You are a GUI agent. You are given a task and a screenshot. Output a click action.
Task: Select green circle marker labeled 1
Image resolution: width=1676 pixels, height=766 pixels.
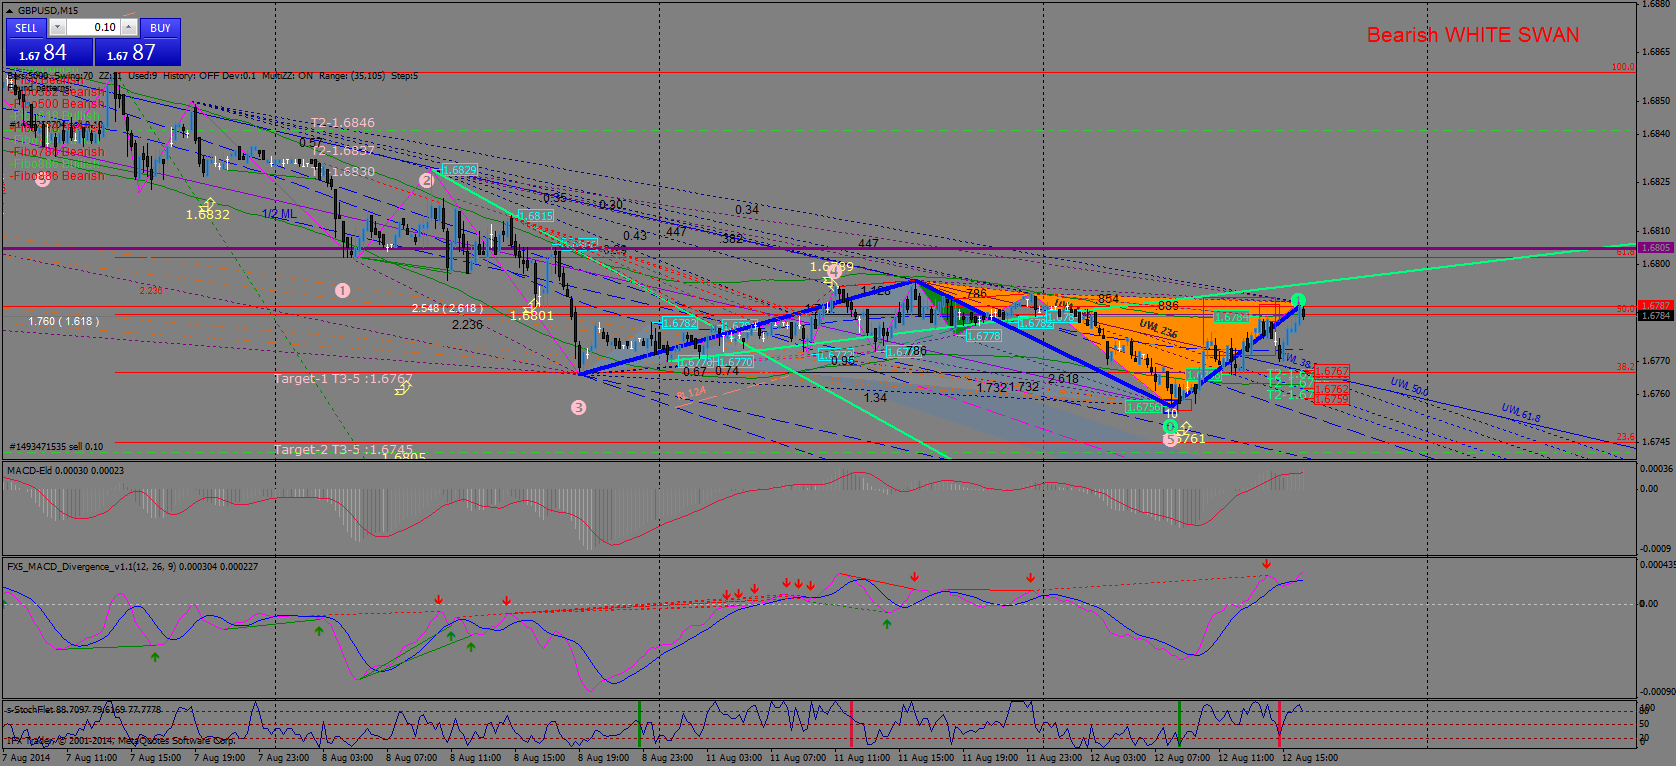[x=1298, y=300]
